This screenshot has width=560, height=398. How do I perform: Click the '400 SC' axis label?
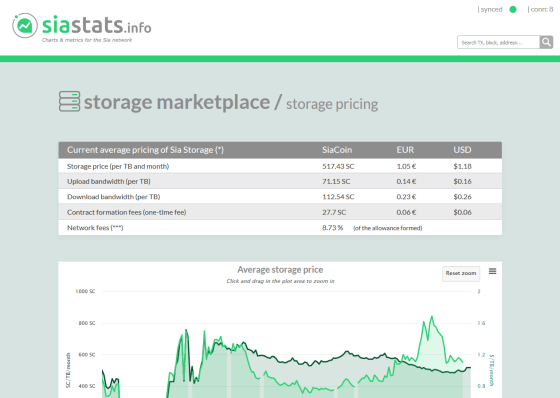87,386
